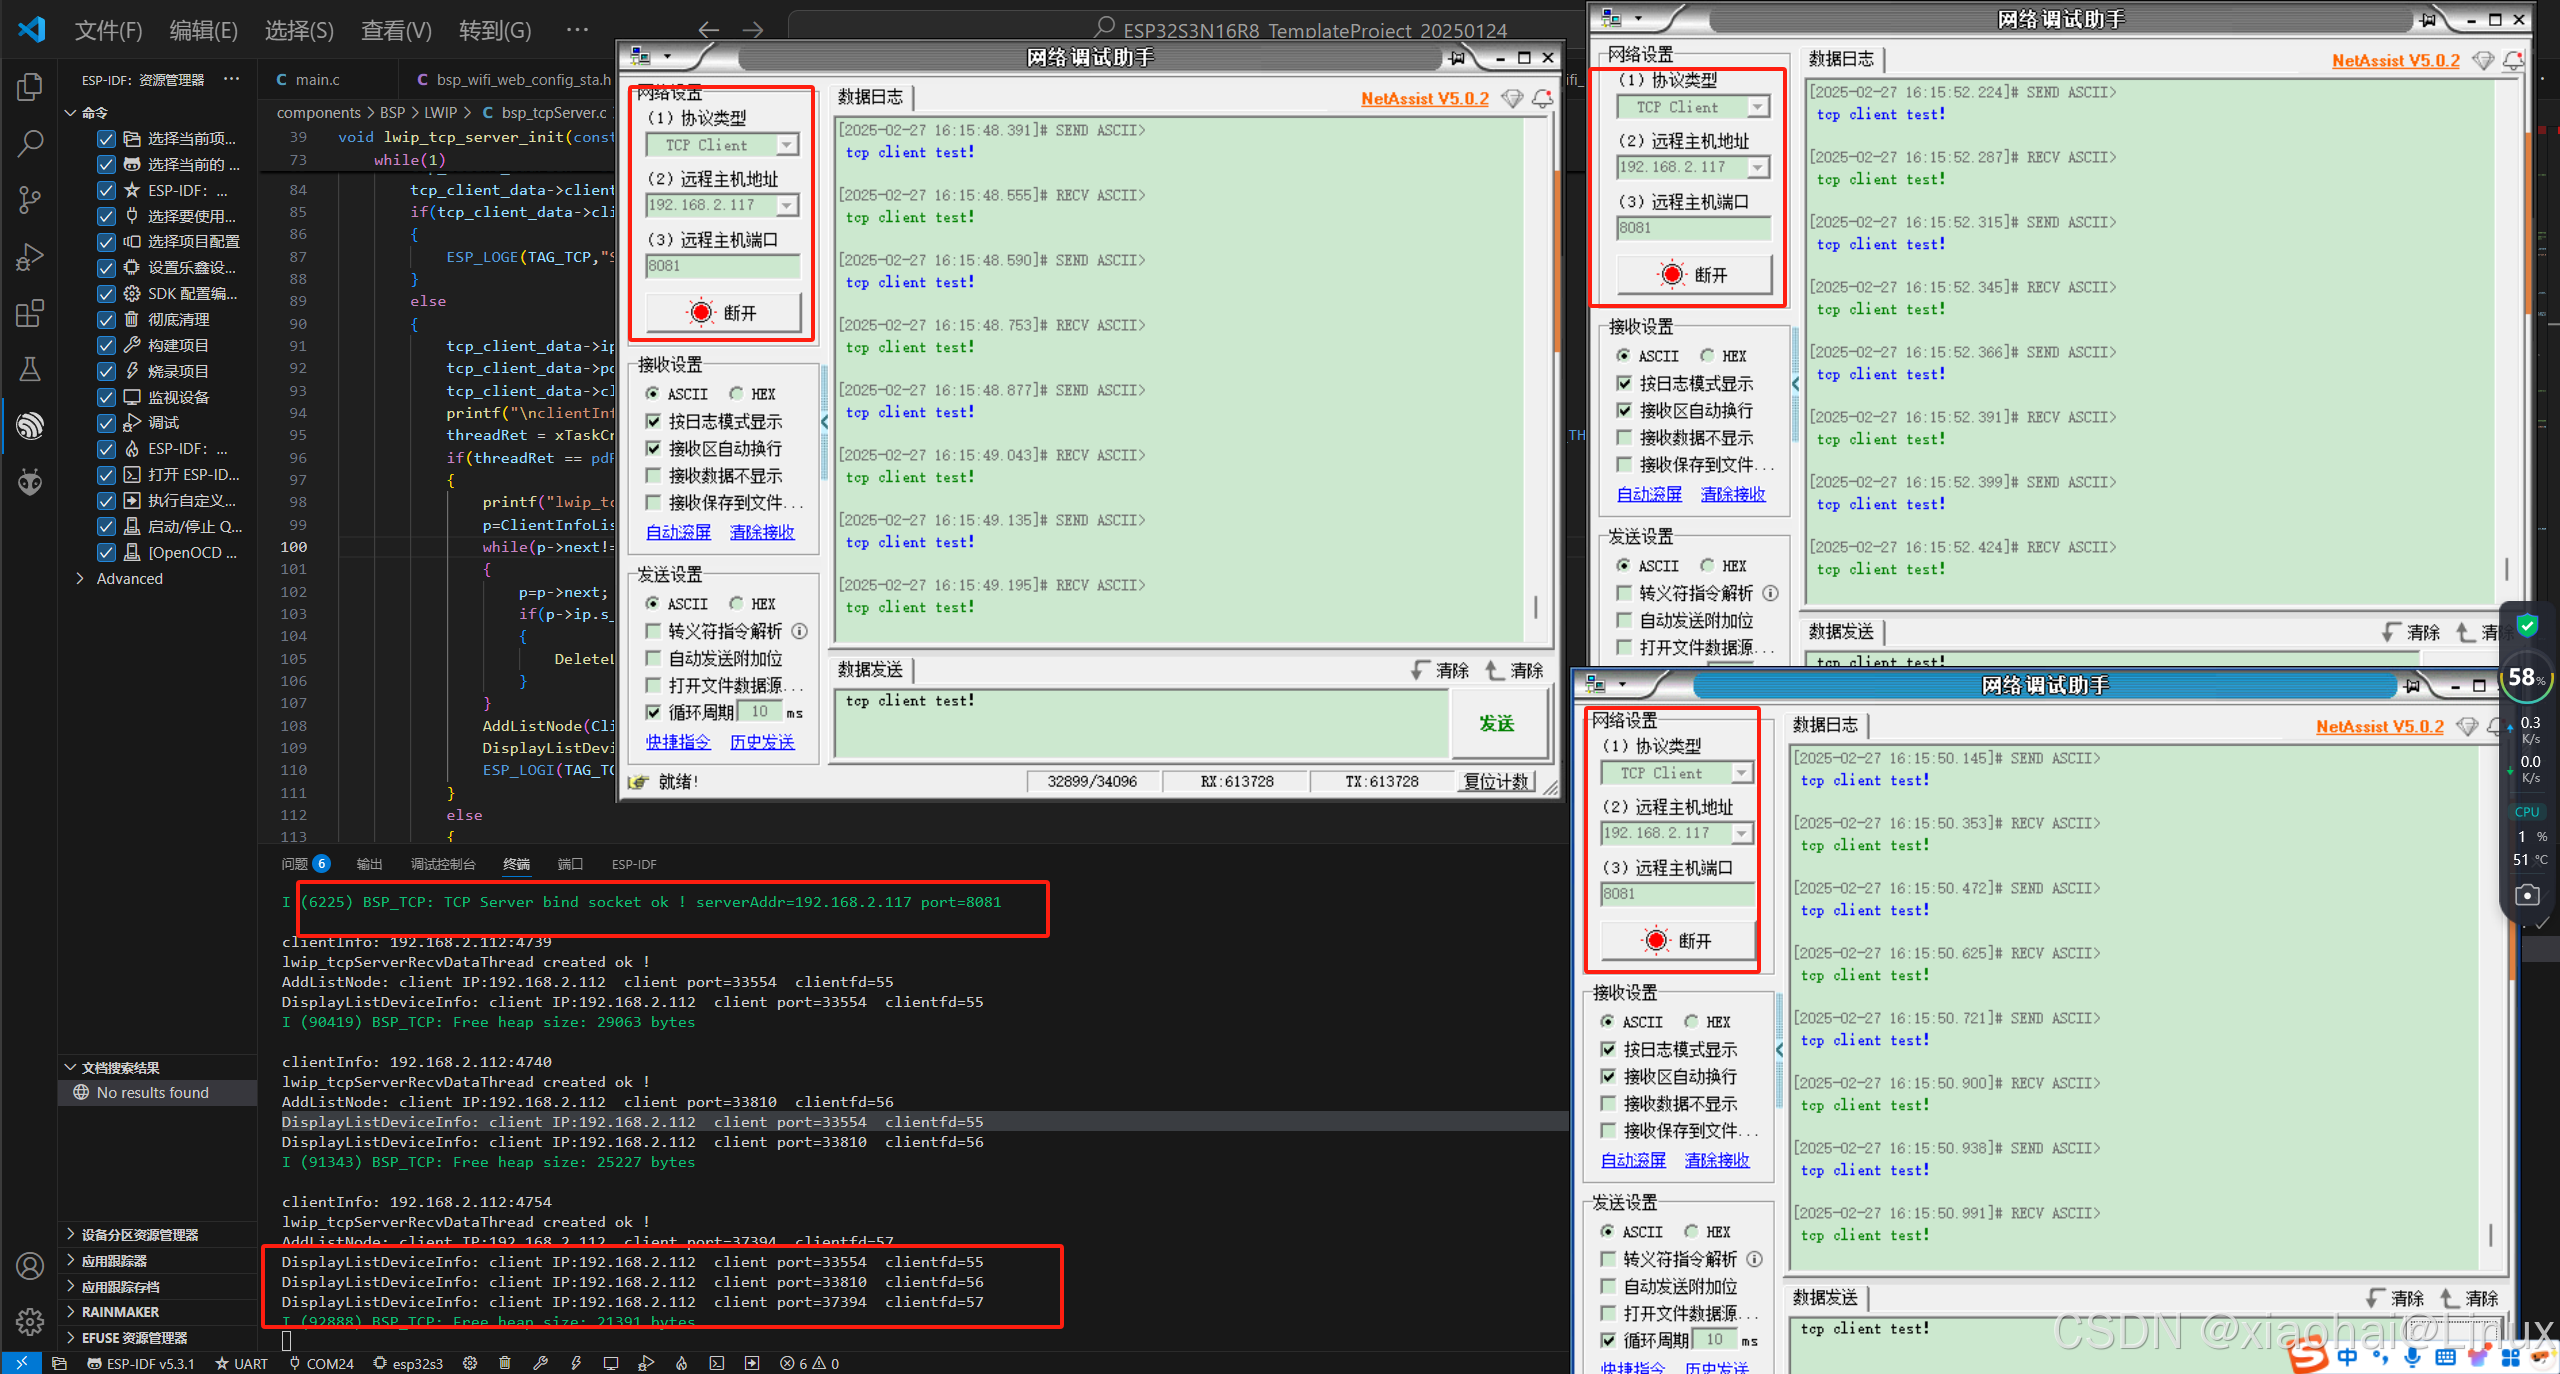The height and width of the screenshot is (1374, 2560).
Task: Open the TCP Client protocol type dropdown
Action: click(x=786, y=144)
